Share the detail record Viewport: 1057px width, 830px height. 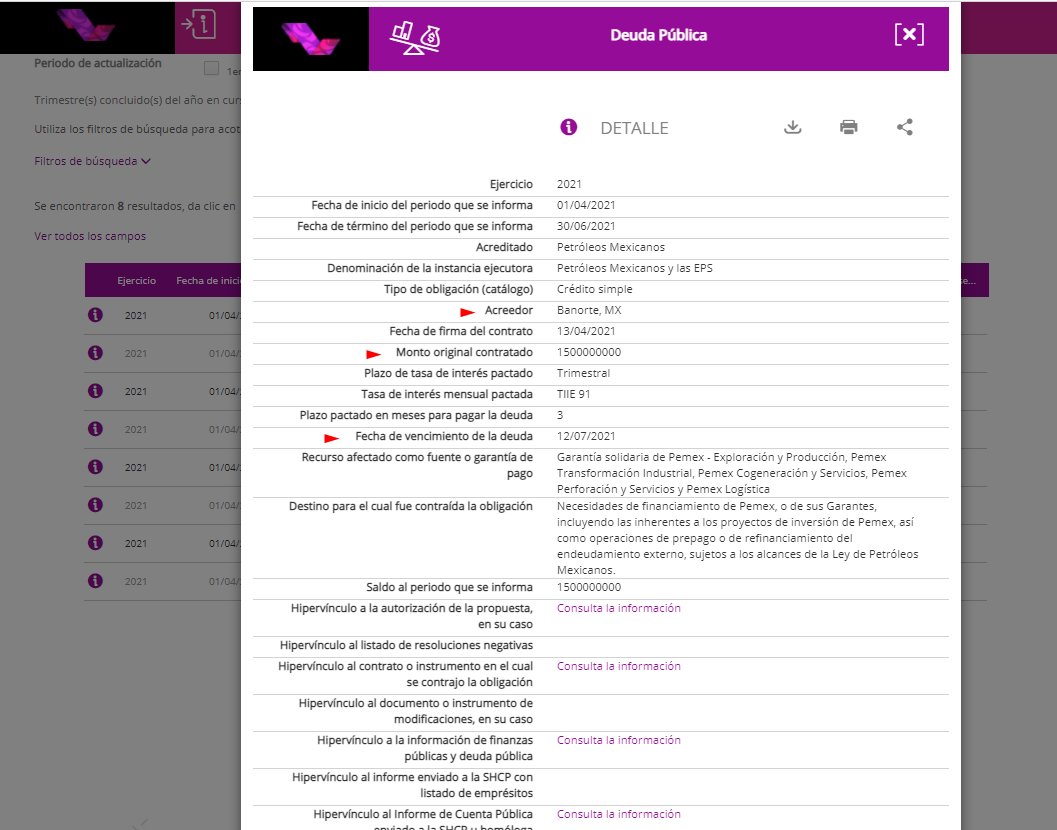tap(905, 127)
